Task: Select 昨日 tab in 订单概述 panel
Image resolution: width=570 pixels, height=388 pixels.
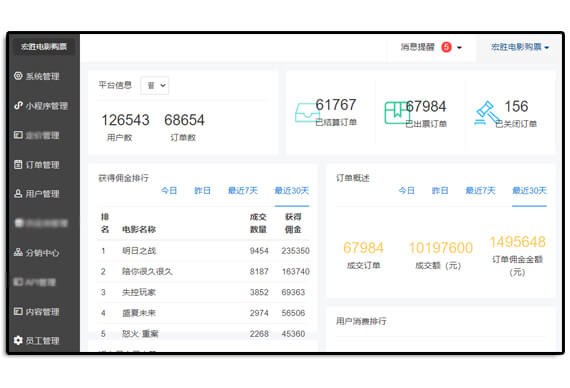Action: 440,191
